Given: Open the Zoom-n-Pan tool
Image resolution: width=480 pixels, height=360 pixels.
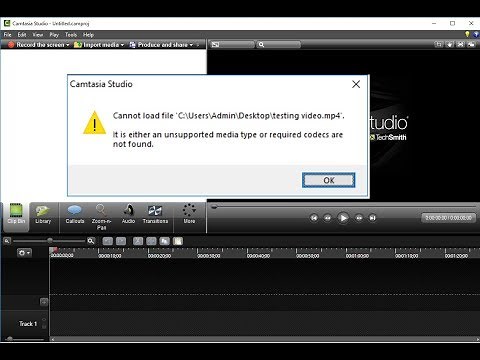Looking at the screenshot, I should [101, 217].
